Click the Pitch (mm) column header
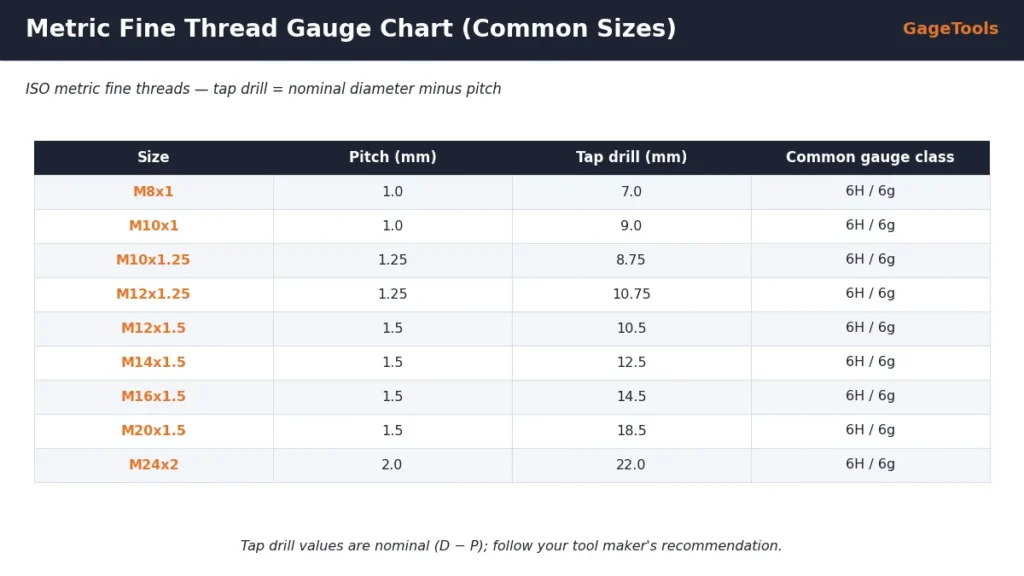This screenshot has height=576, width=1024. (x=392, y=157)
